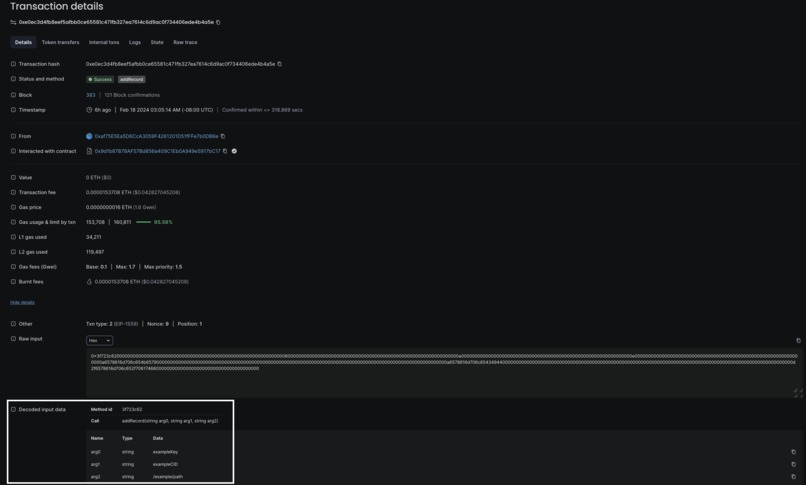Click the Hide details link
This screenshot has height=485, width=806.
point(22,303)
